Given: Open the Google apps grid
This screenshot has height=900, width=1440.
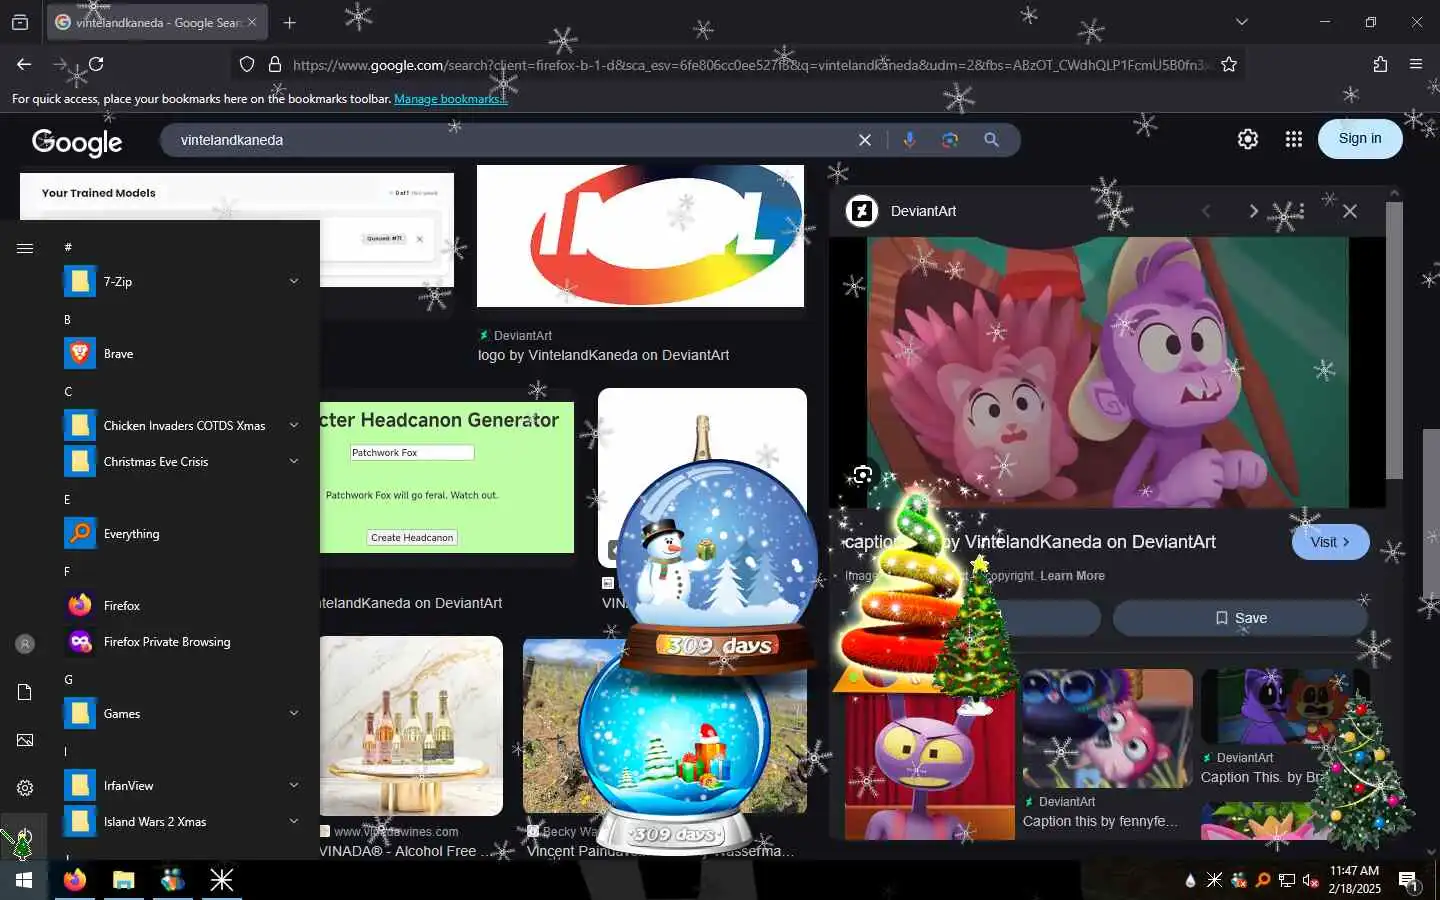Looking at the screenshot, I should tap(1293, 139).
